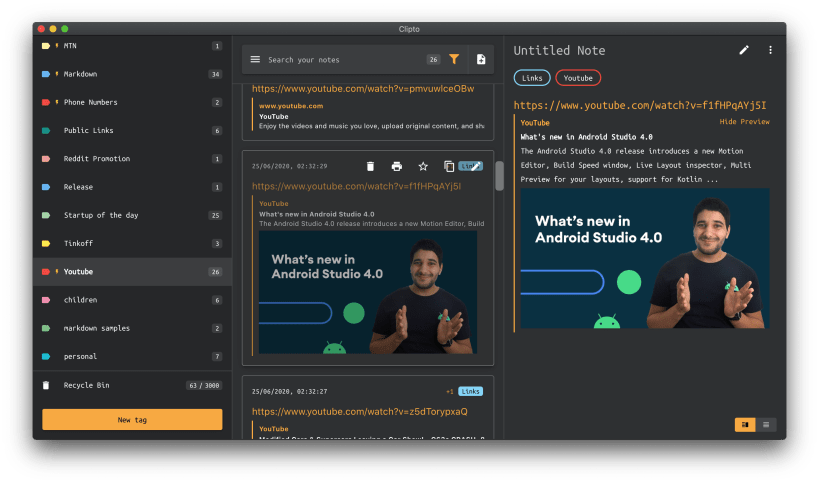Click the cyan personal tag label icon
This screenshot has height=483, width=819.
coord(46,356)
